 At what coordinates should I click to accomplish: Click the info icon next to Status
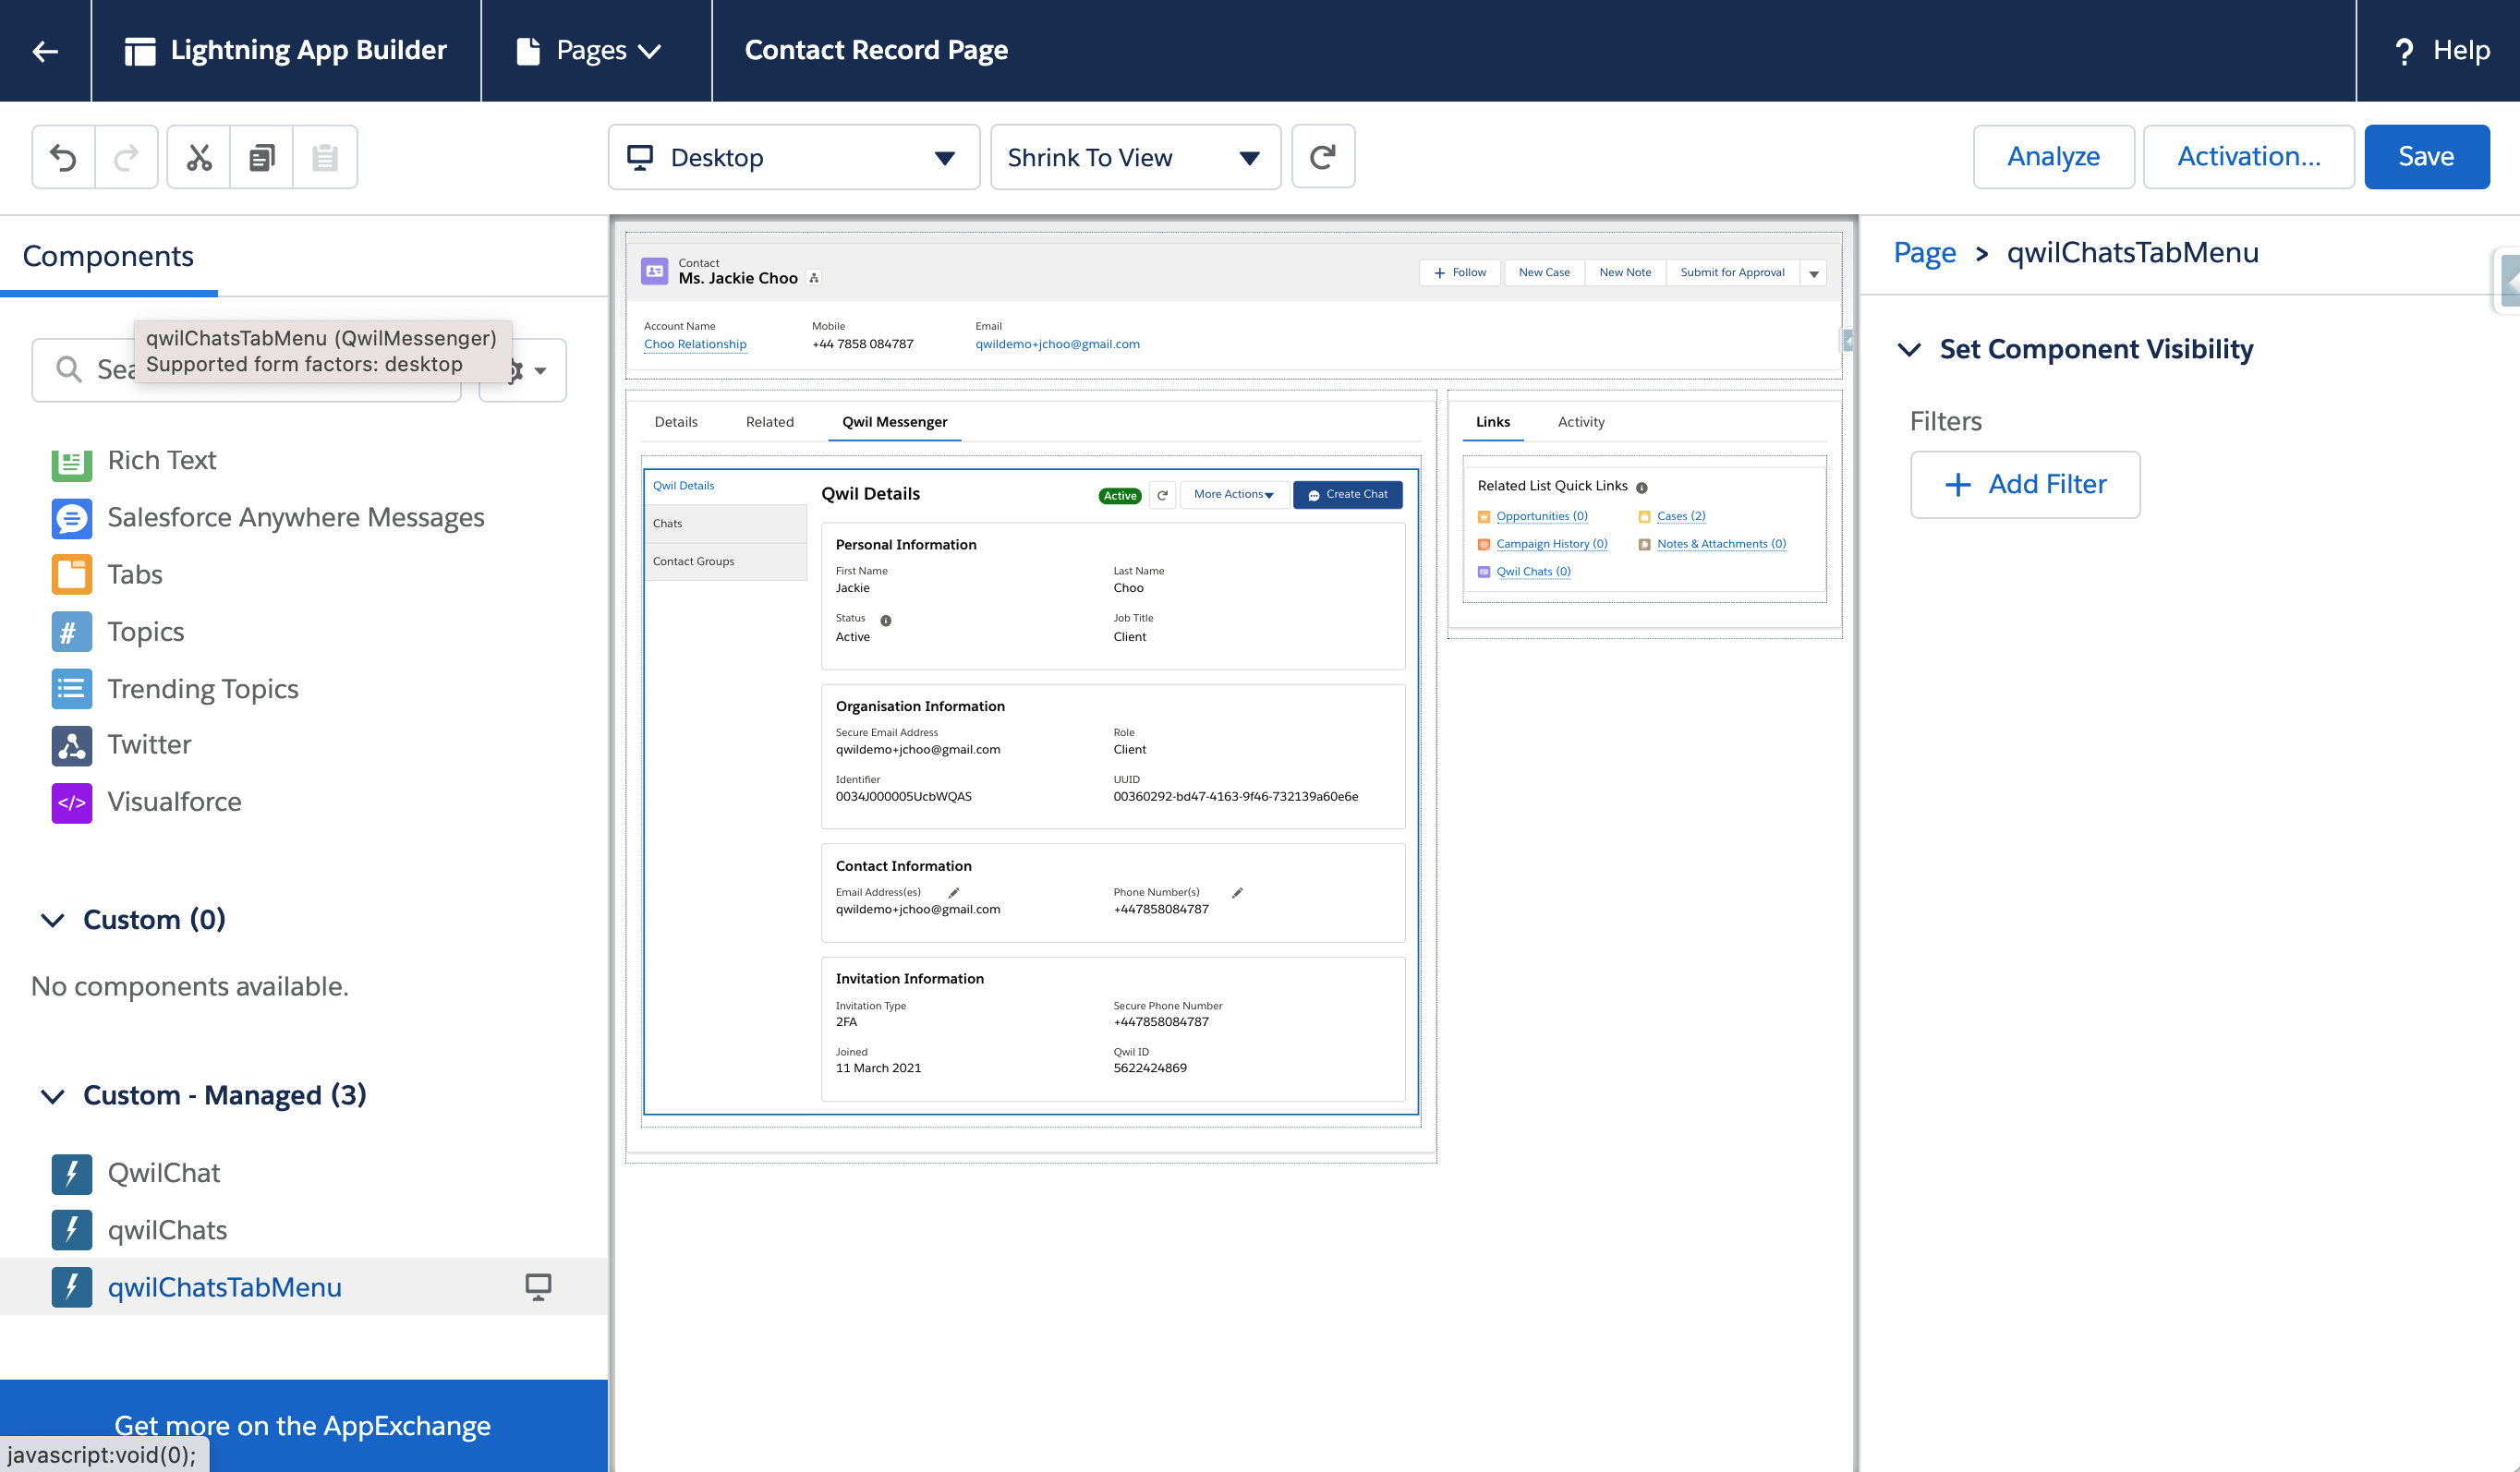886,621
